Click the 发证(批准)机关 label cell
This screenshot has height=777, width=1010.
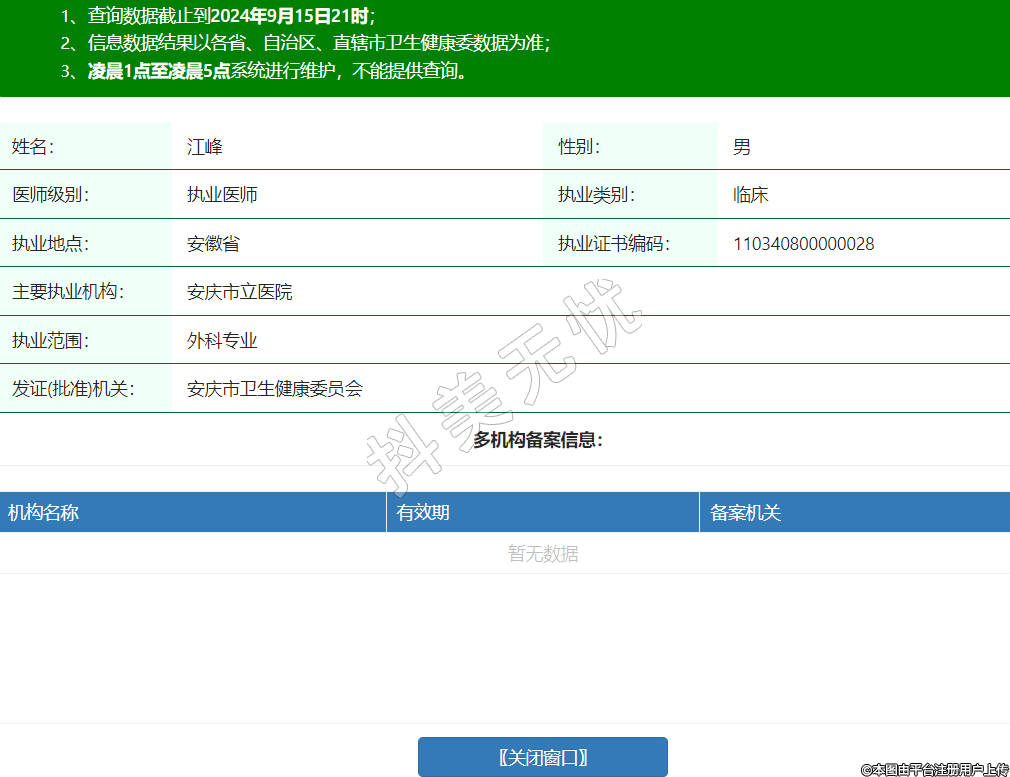73,389
